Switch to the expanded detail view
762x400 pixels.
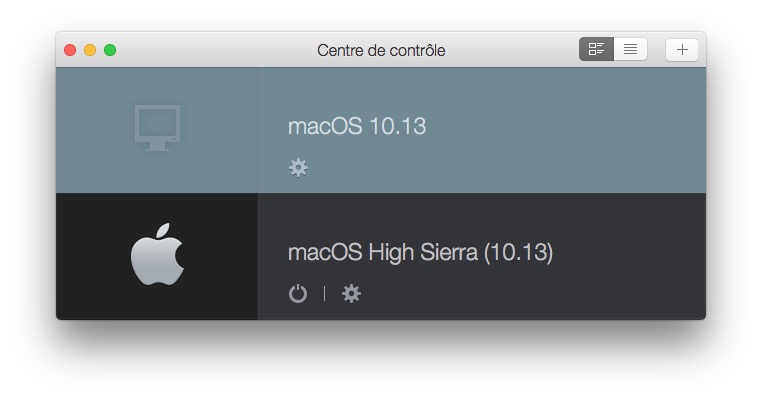(x=596, y=49)
